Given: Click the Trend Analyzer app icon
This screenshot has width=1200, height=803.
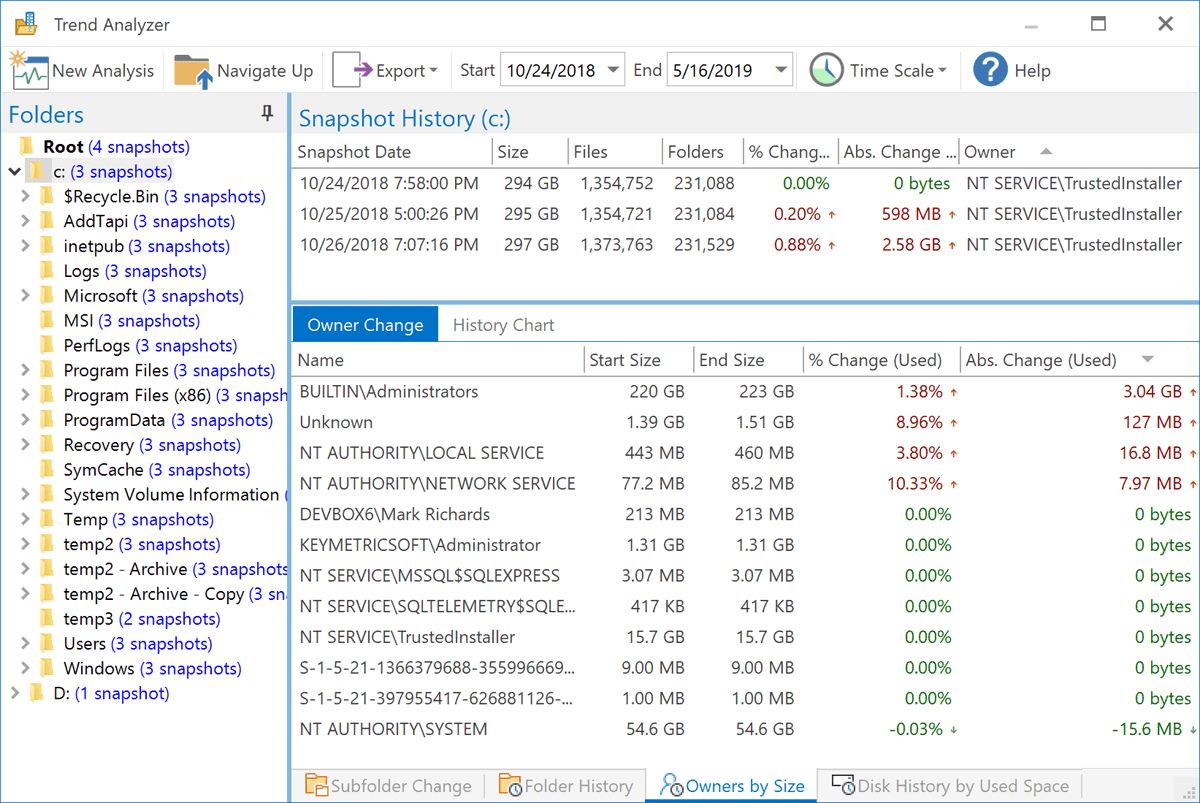Looking at the screenshot, I should point(27,24).
